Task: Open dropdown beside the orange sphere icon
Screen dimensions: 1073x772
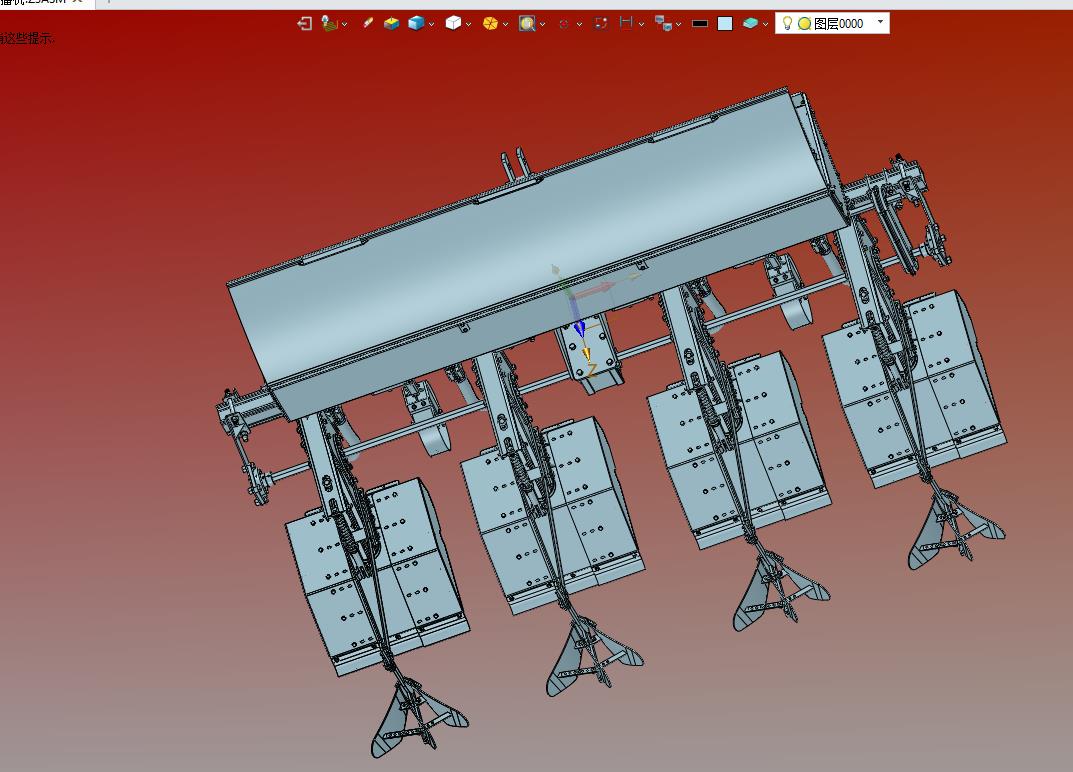Action: (x=505, y=25)
